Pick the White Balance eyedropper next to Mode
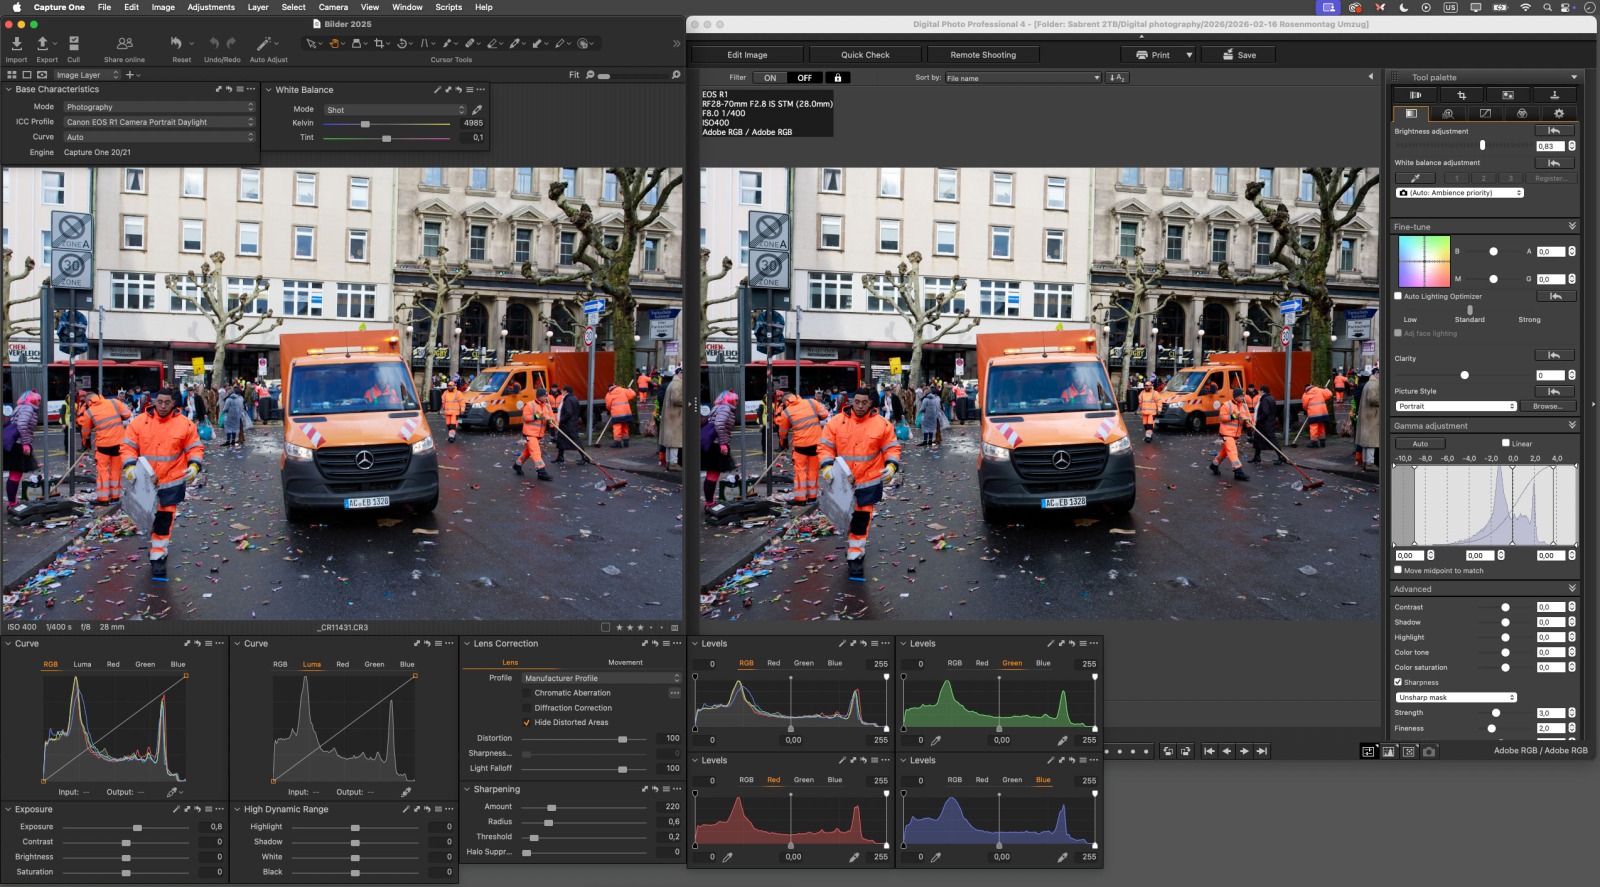Viewport: 1600px width, 887px height. (x=477, y=110)
